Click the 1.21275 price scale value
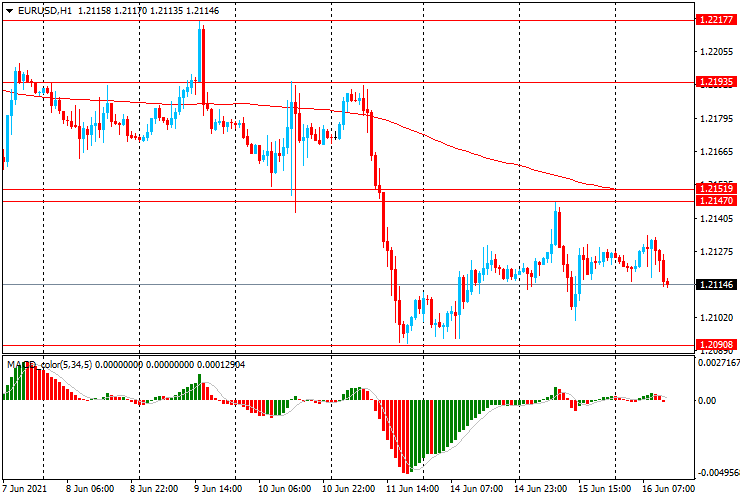 coord(716,251)
